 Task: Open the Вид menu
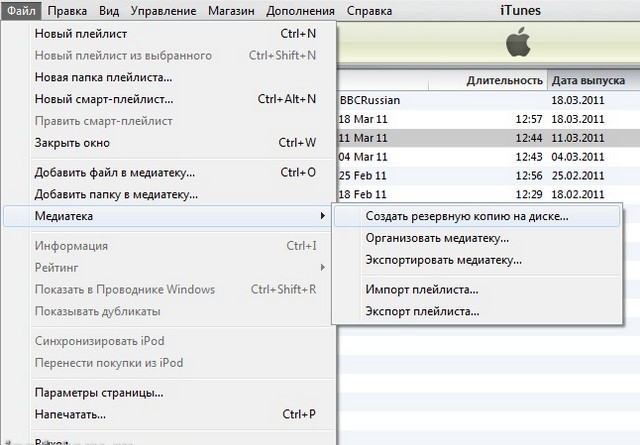pyautogui.click(x=109, y=11)
